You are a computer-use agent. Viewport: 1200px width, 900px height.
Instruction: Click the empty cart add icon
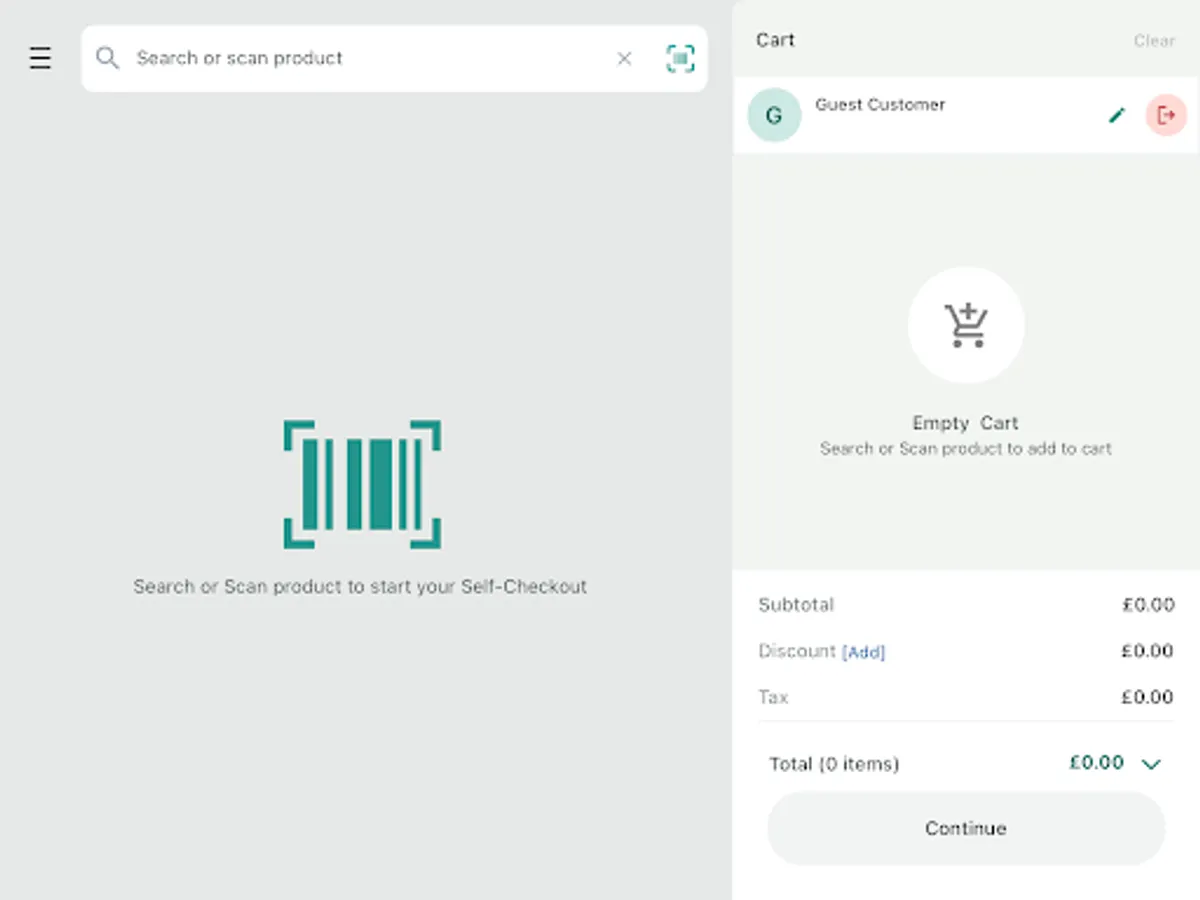[966, 325]
